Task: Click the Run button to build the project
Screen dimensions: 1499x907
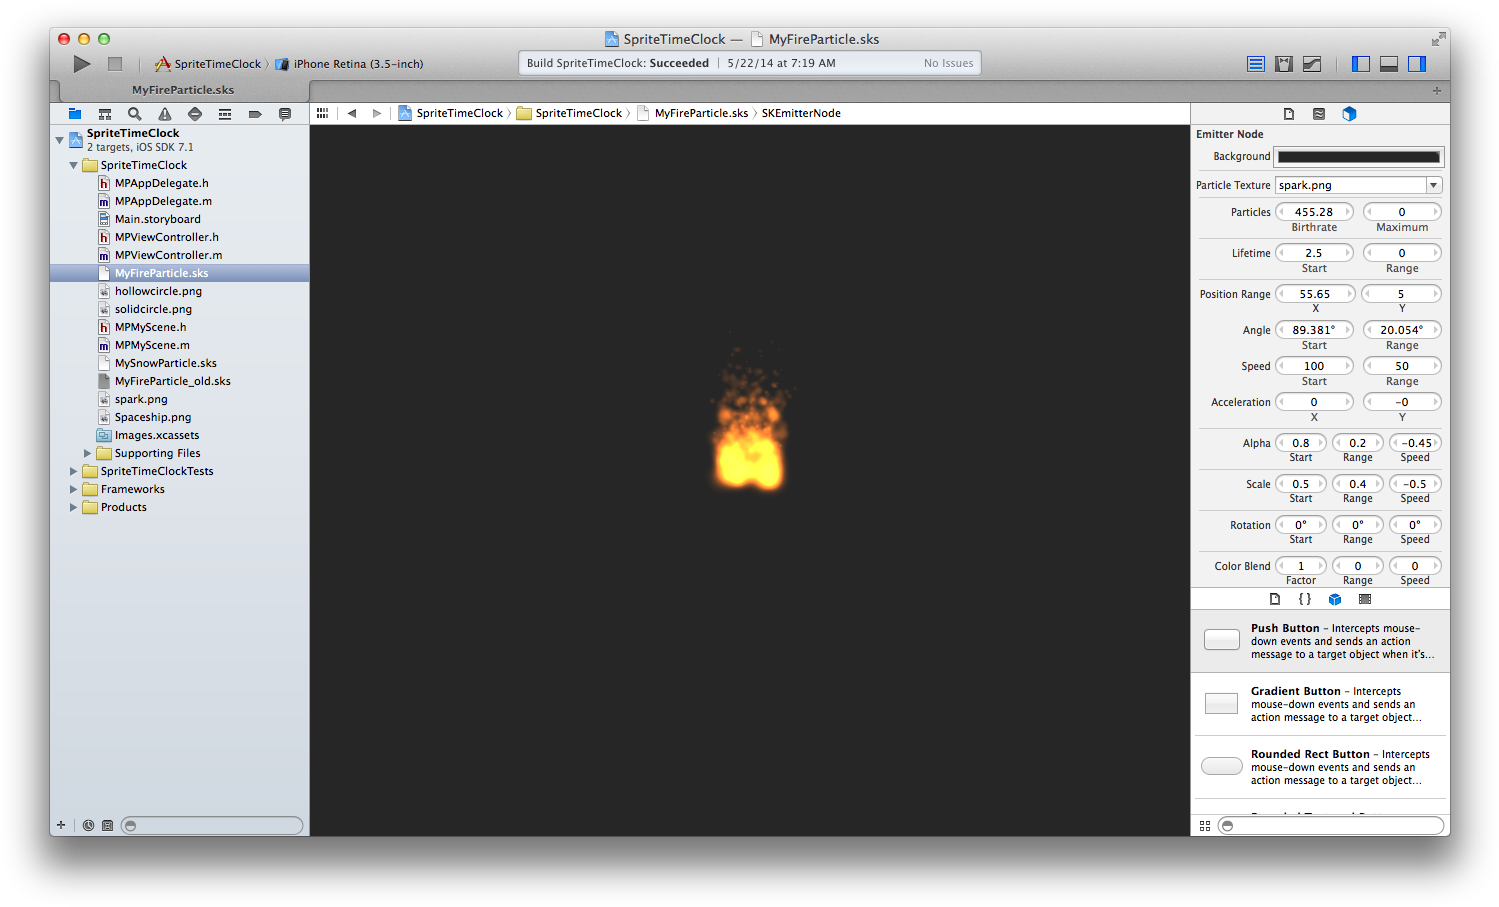Action: click(82, 64)
